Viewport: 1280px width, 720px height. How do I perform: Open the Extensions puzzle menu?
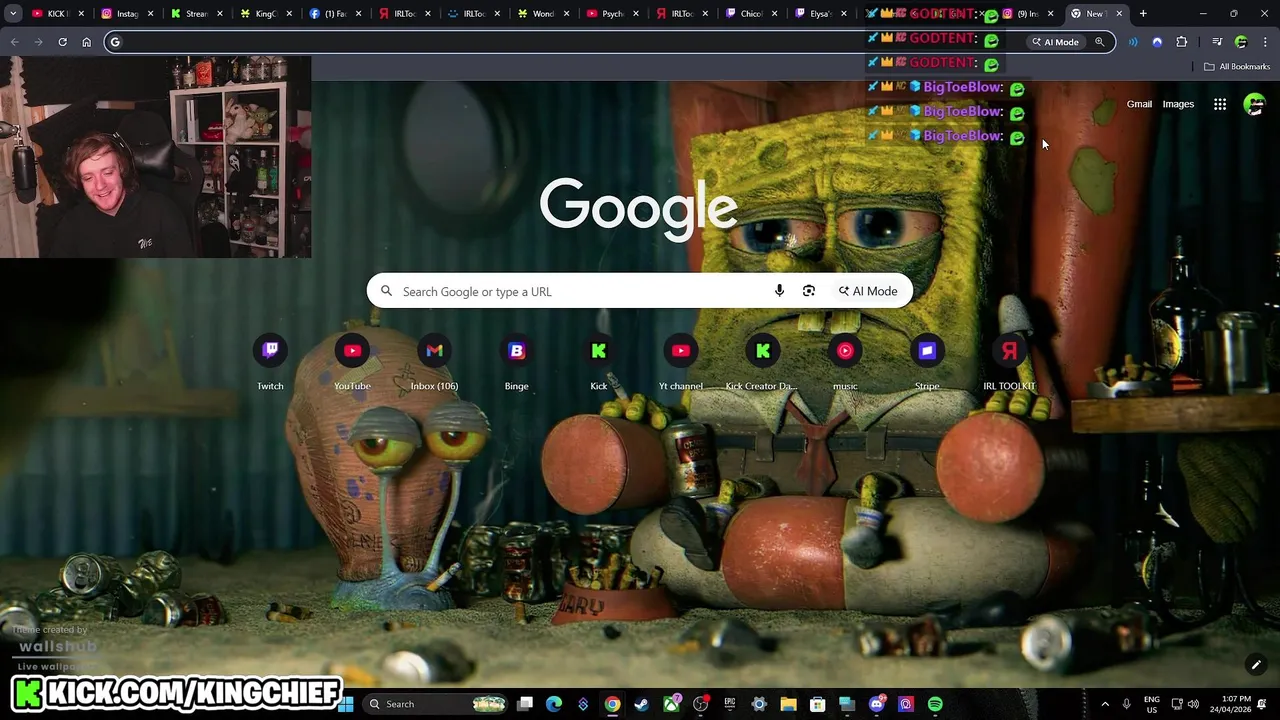click(x=1182, y=42)
